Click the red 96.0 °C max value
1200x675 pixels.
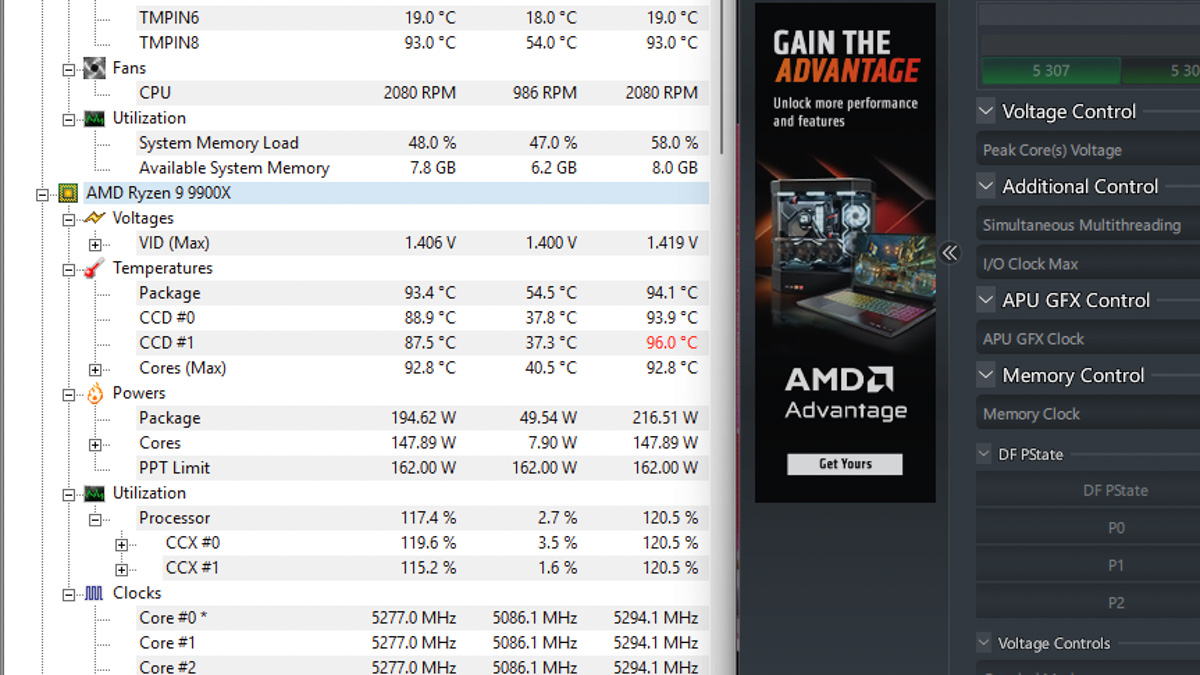[672, 343]
